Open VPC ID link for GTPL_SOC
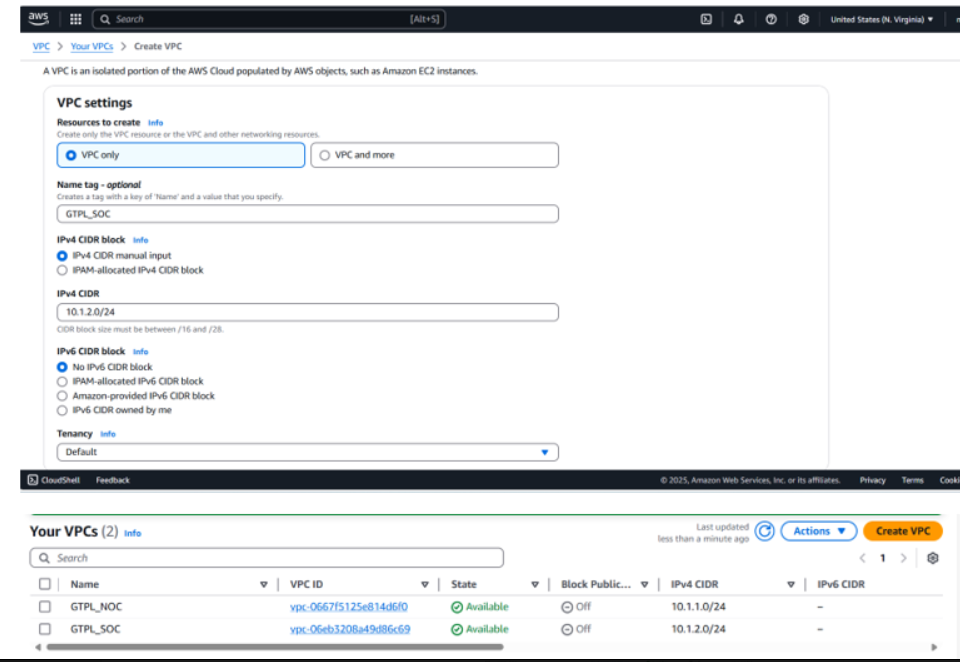 pyautogui.click(x=349, y=629)
